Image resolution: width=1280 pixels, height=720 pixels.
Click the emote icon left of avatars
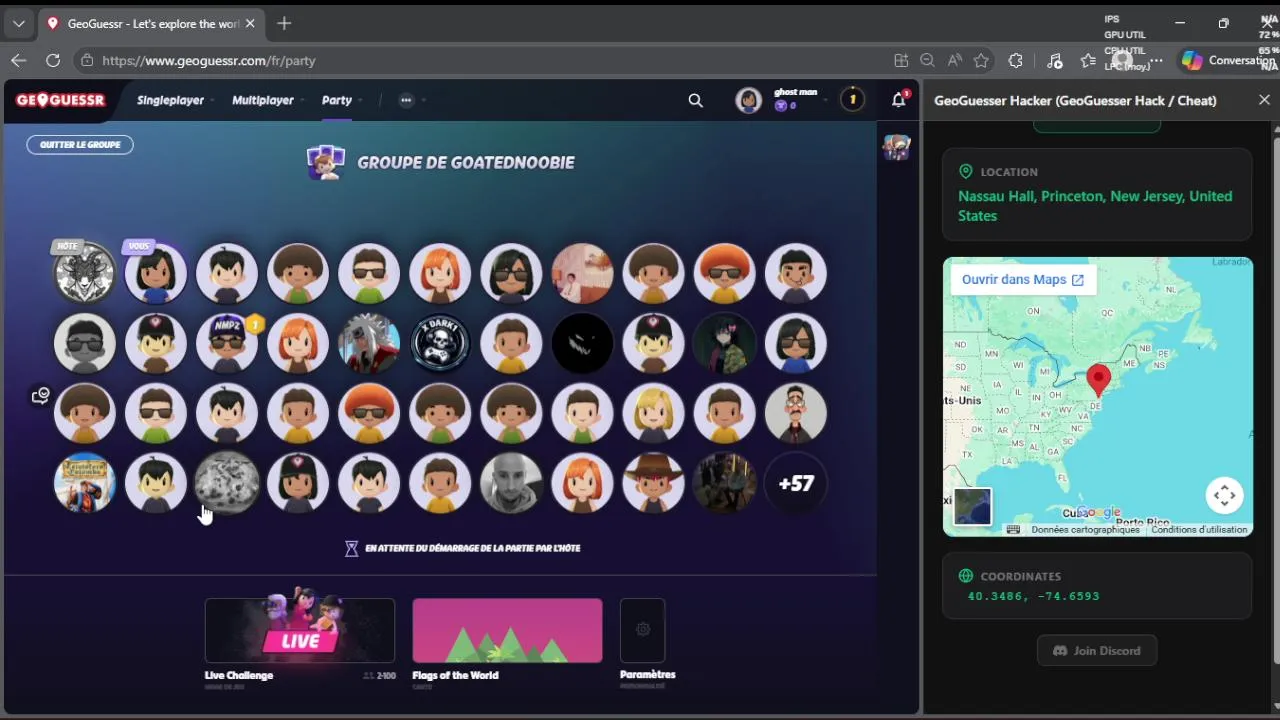[40, 396]
